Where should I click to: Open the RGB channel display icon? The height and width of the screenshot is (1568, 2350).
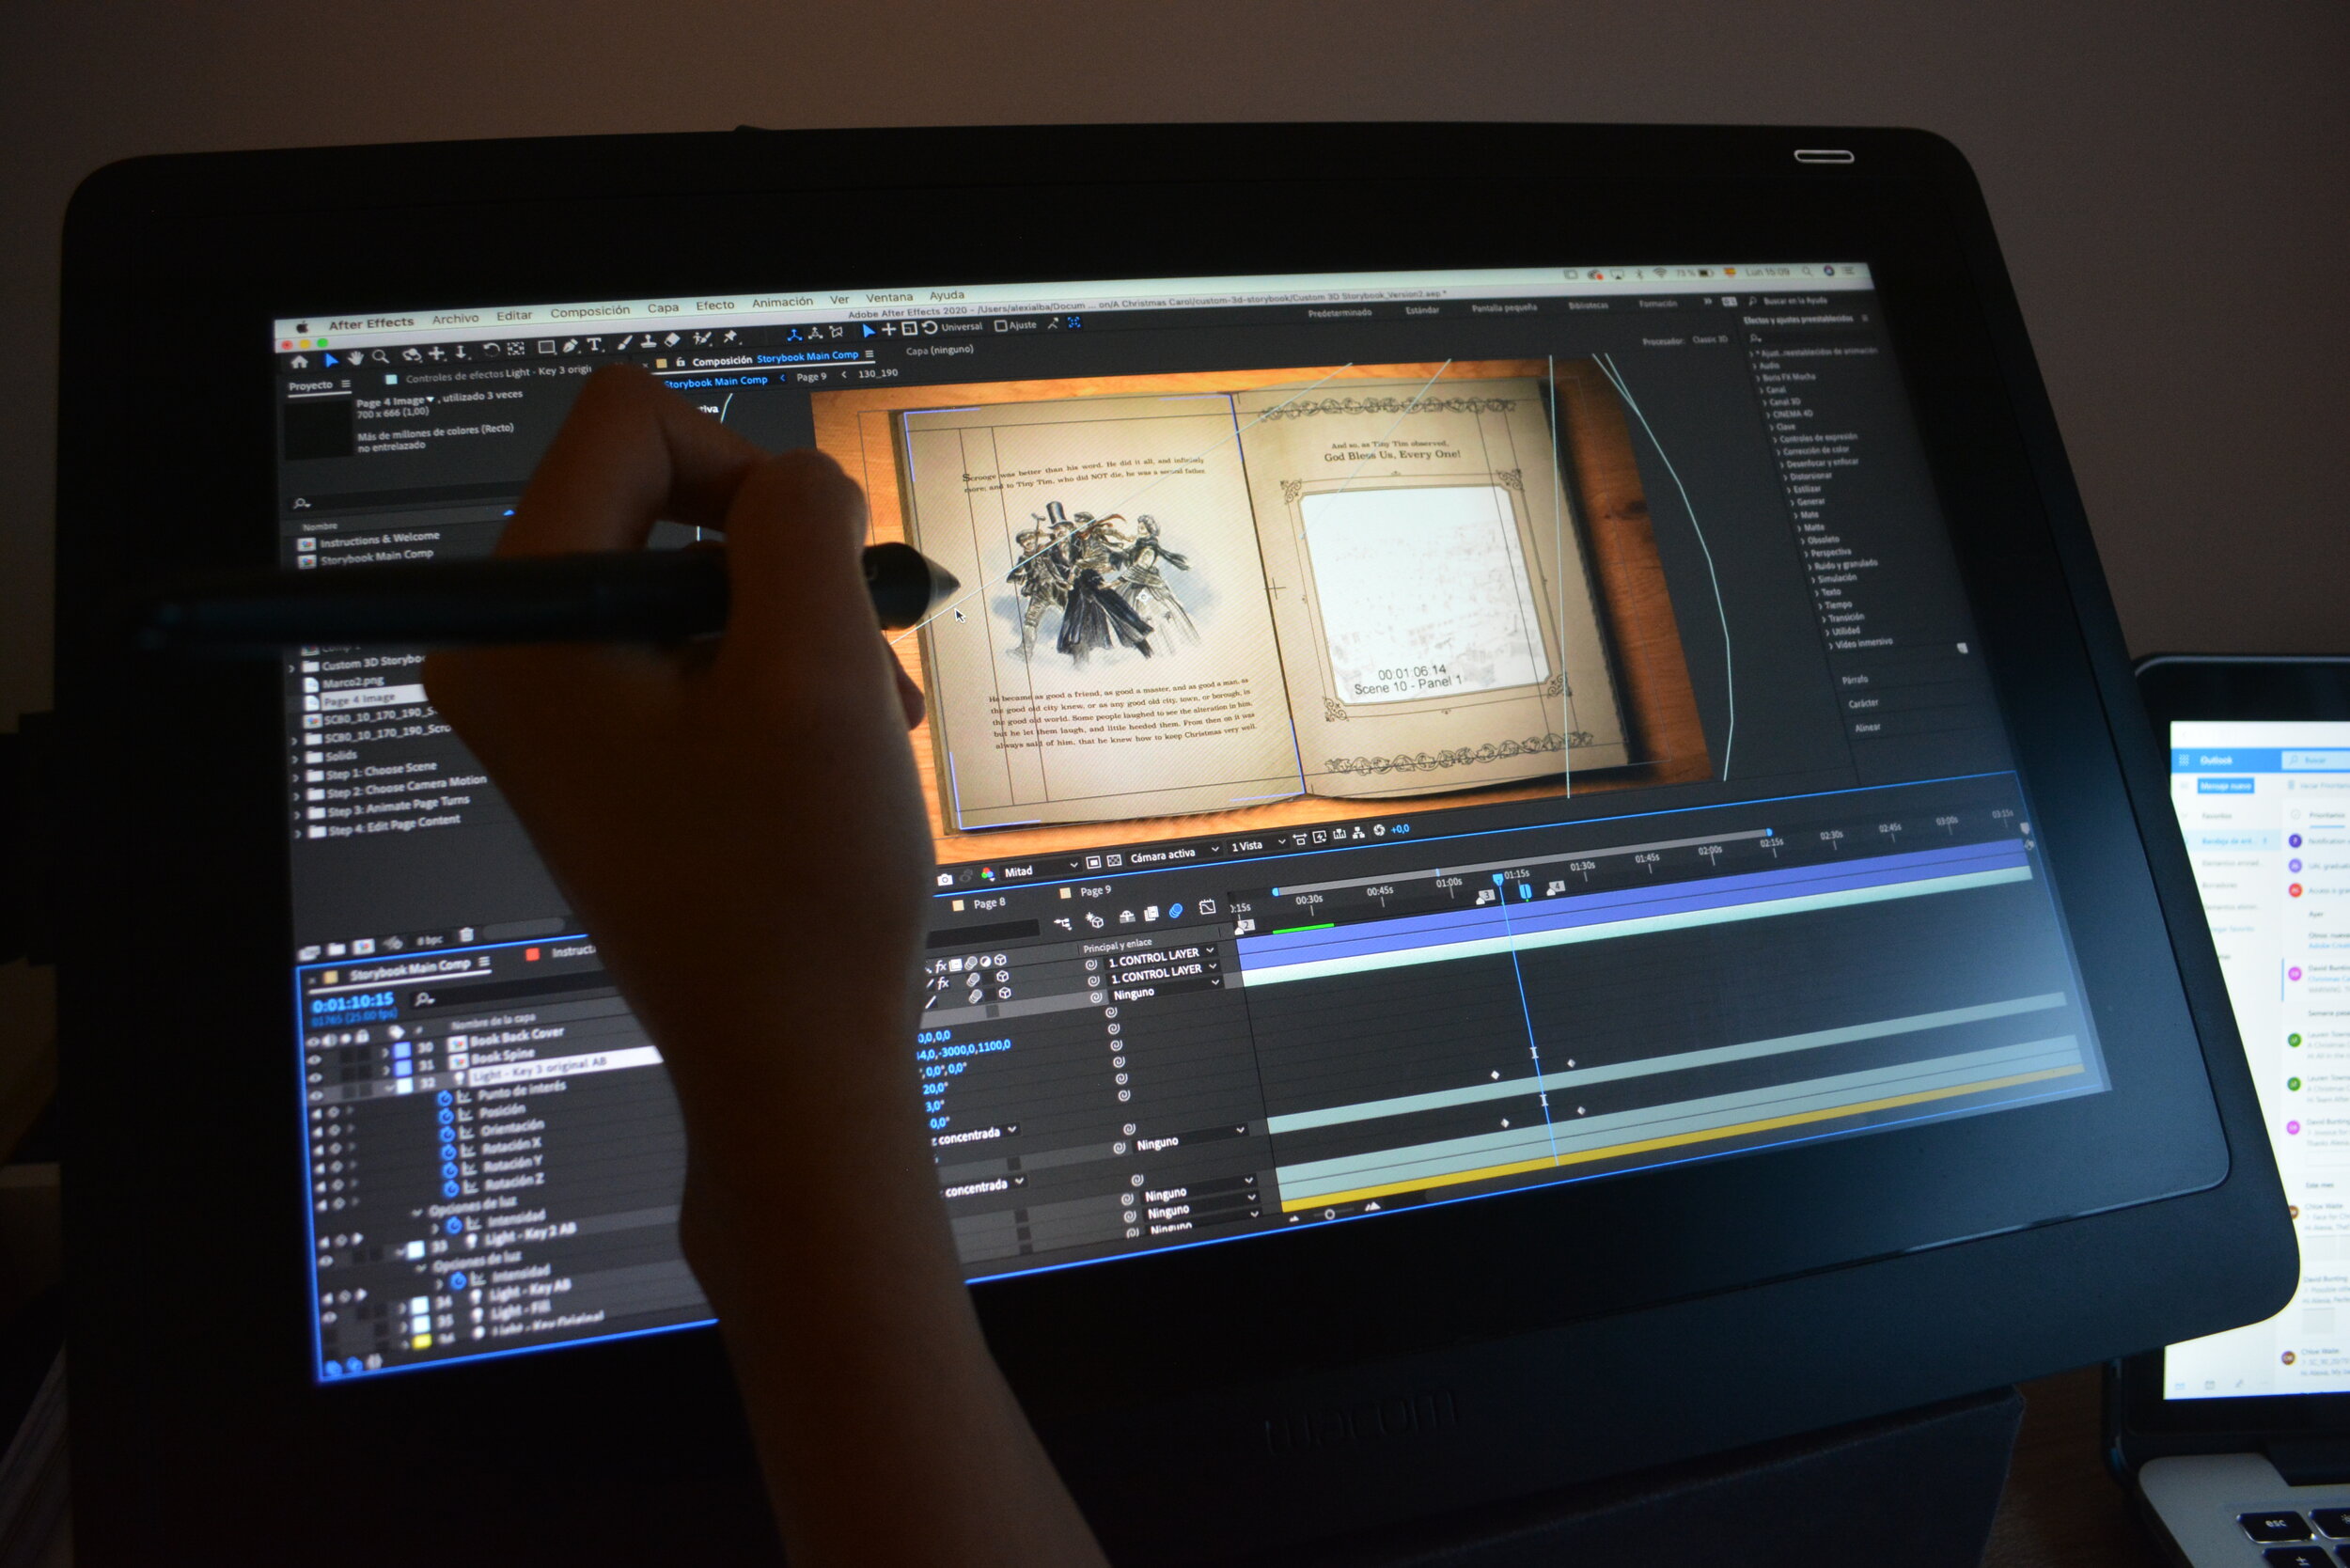tap(987, 875)
